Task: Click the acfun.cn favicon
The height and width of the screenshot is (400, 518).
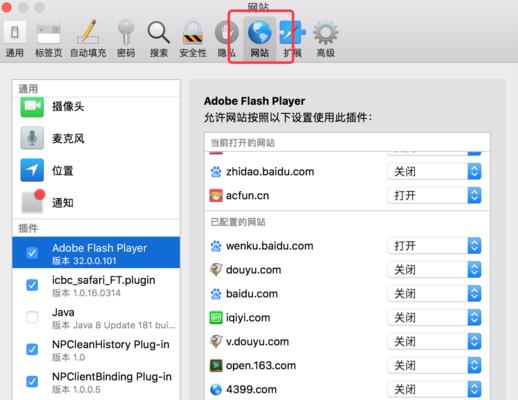Action: click(x=216, y=196)
